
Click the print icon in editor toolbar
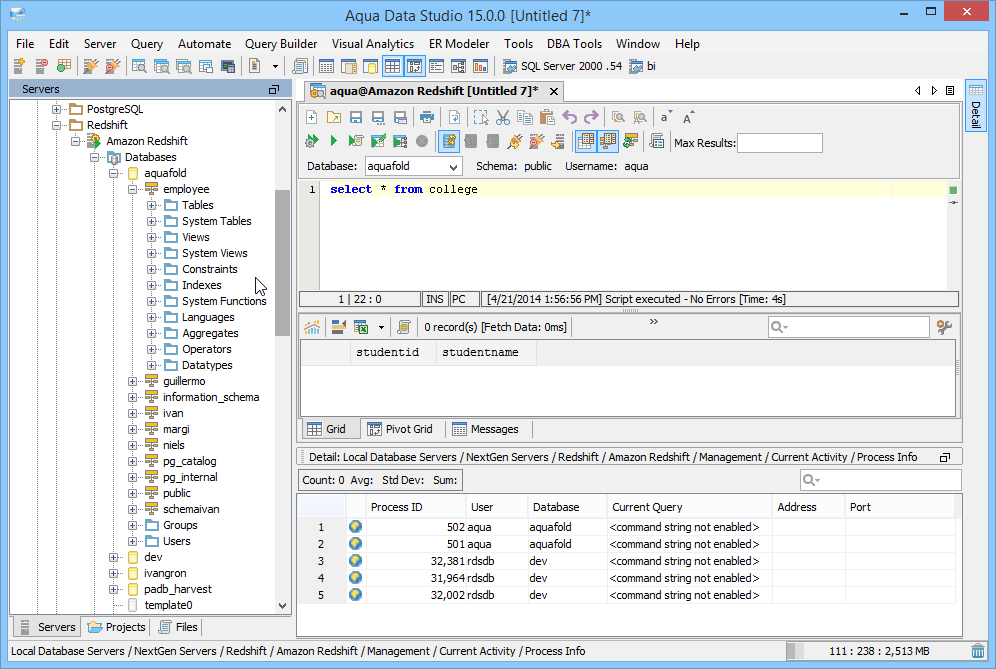tap(427, 118)
